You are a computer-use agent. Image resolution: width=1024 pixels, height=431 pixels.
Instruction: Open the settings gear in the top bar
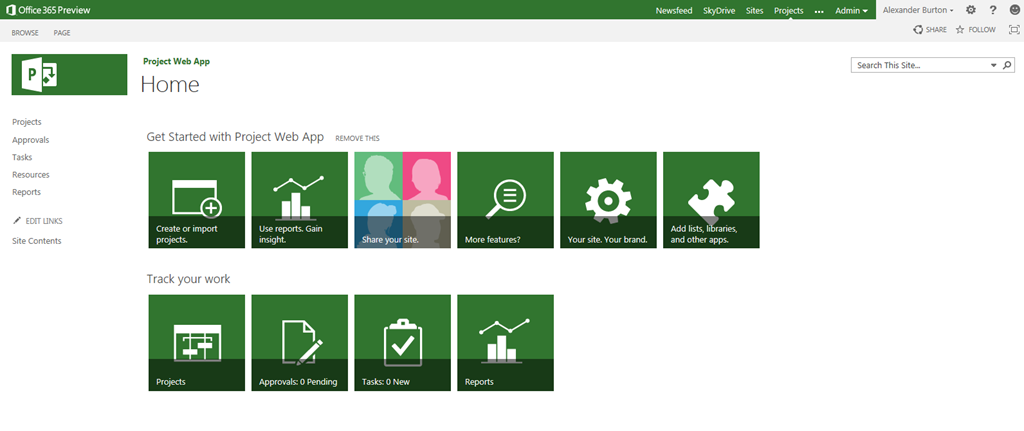tap(970, 10)
